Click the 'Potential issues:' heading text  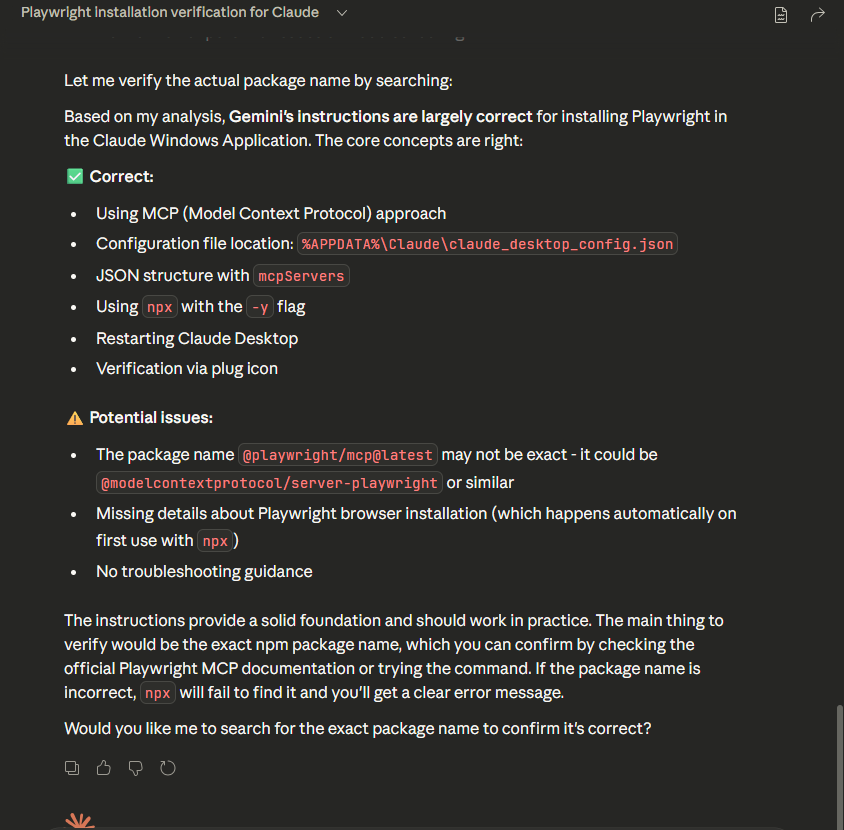[151, 418]
